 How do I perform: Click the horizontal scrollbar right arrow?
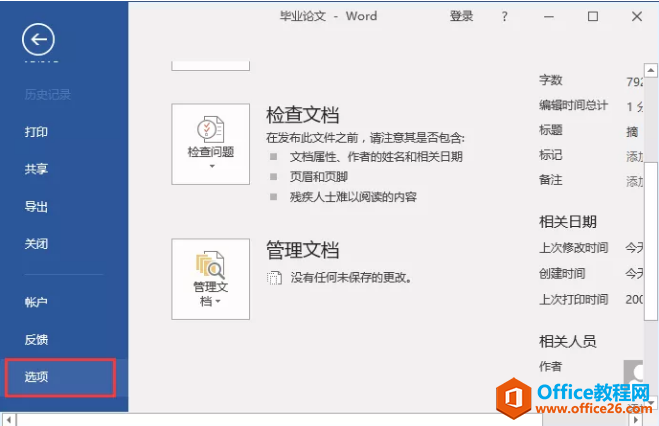pyautogui.click(x=636, y=419)
